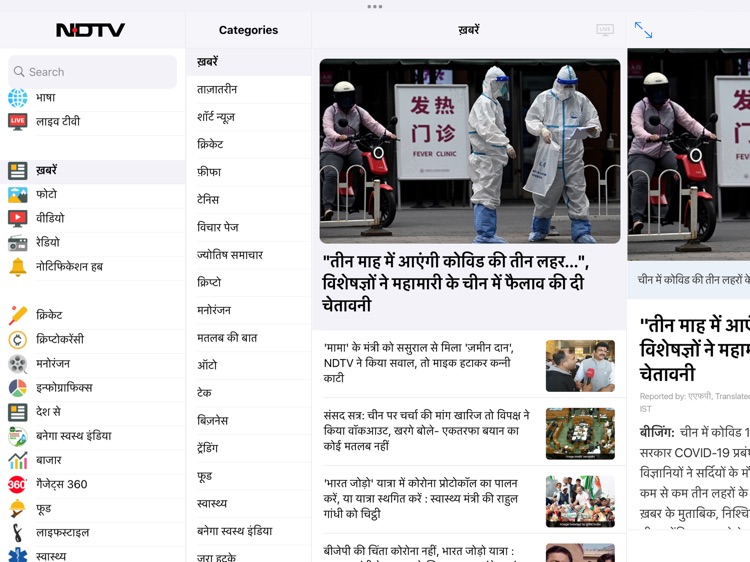Click the NDTV logo
The width and height of the screenshot is (750, 562).
coord(90,30)
